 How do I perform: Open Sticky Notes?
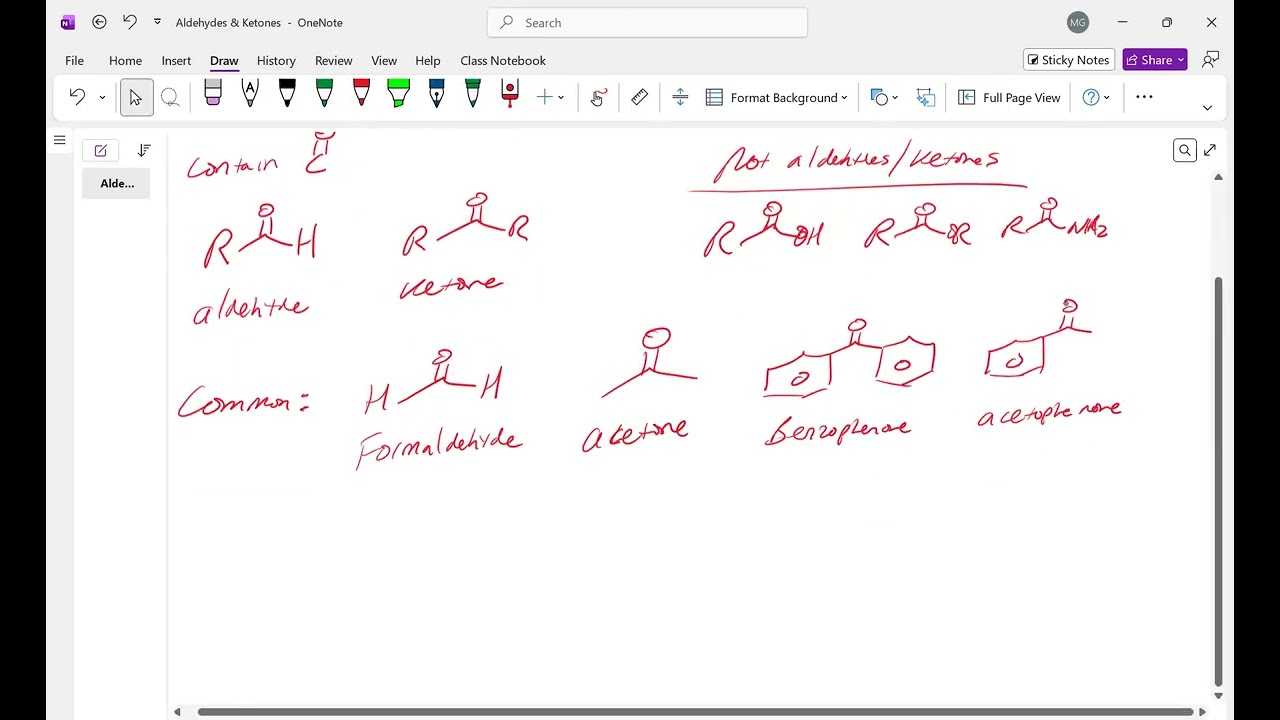coord(1069,60)
